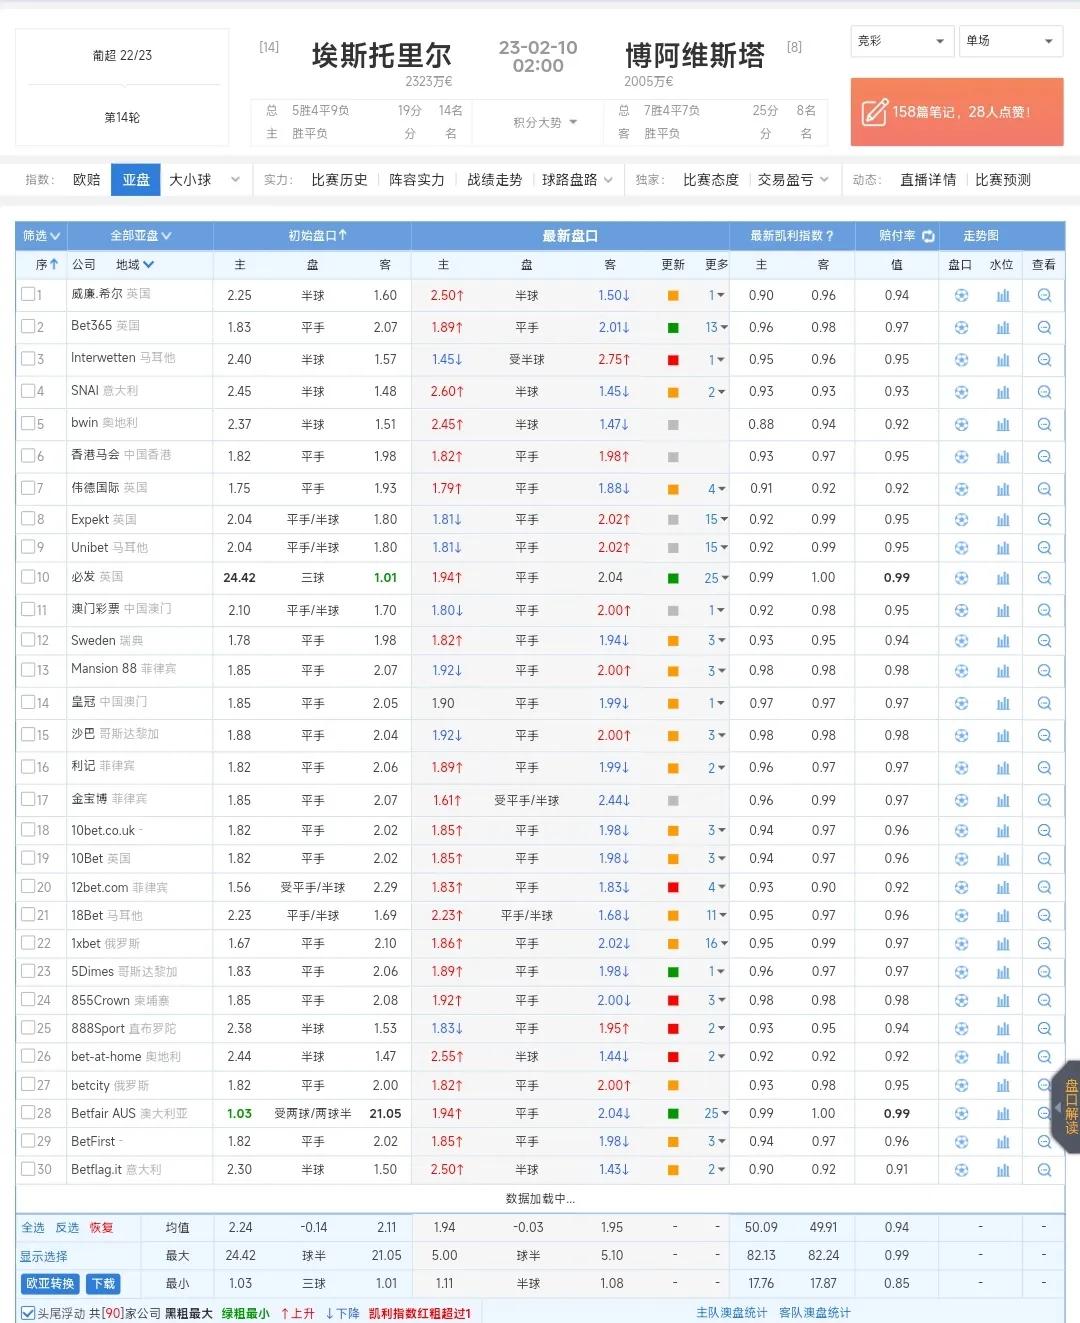Click the magnifier icon in Betflag.it row
This screenshot has width=1080, height=1323.
click(1044, 1169)
